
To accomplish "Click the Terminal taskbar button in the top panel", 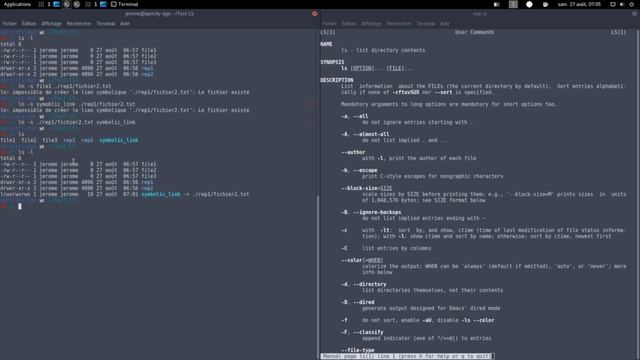I will coord(124,4).
